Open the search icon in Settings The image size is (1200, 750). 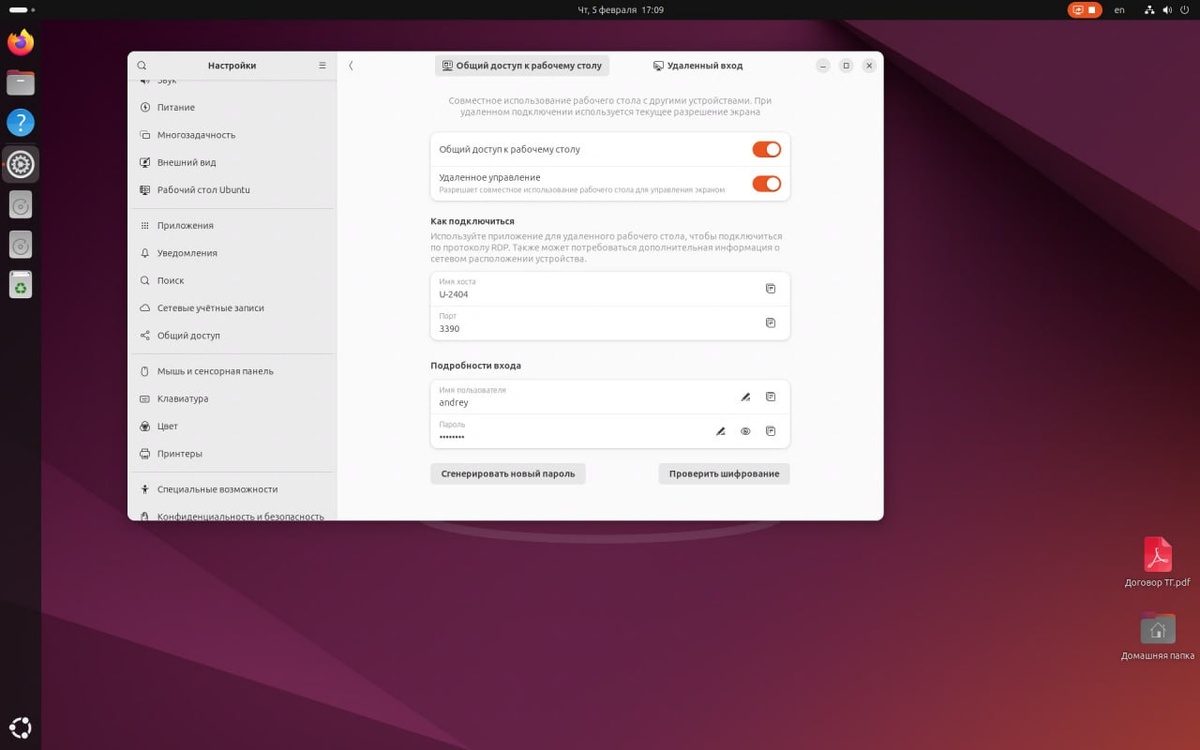tap(142, 65)
